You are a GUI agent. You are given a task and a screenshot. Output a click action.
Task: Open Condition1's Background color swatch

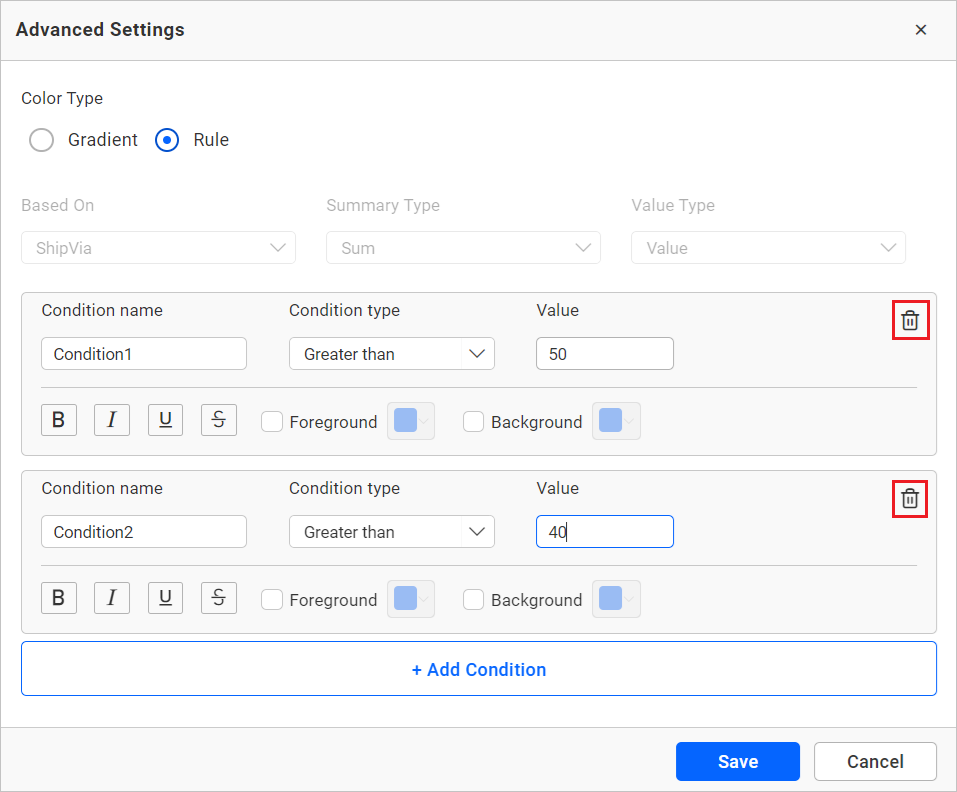pos(616,422)
